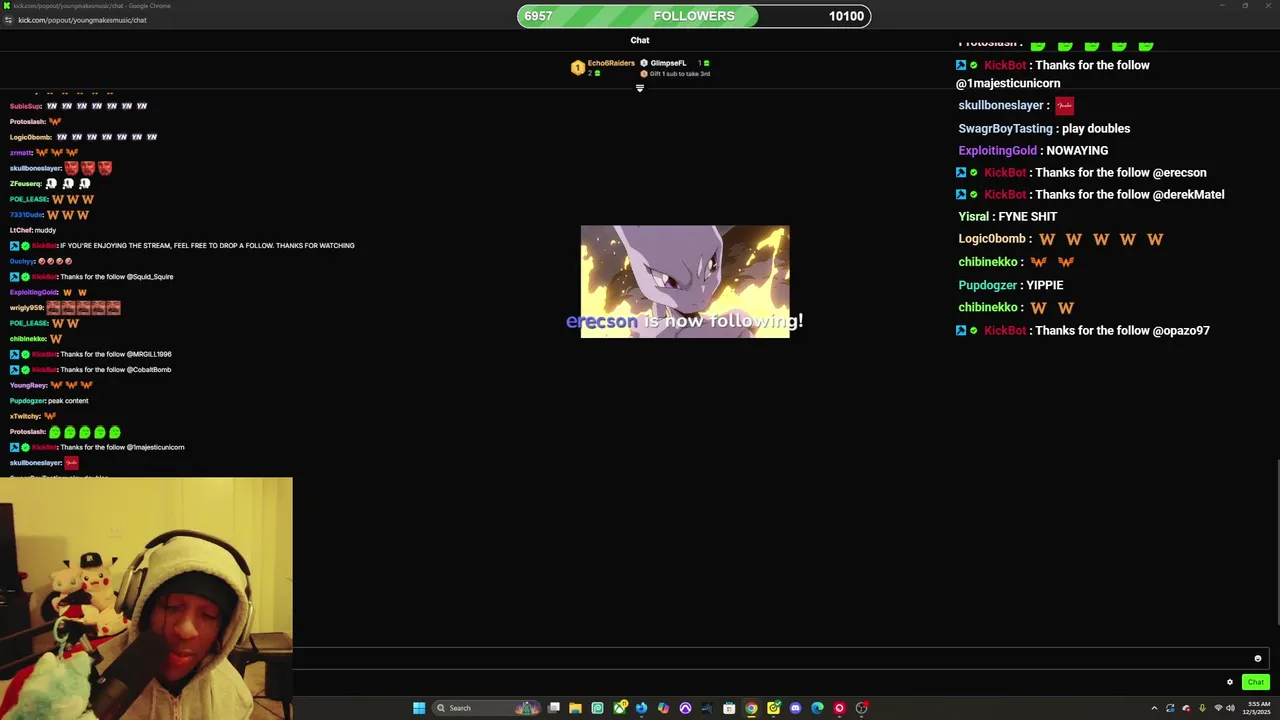Click Protoslash's green emote row in left chat

tap(85, 432)
